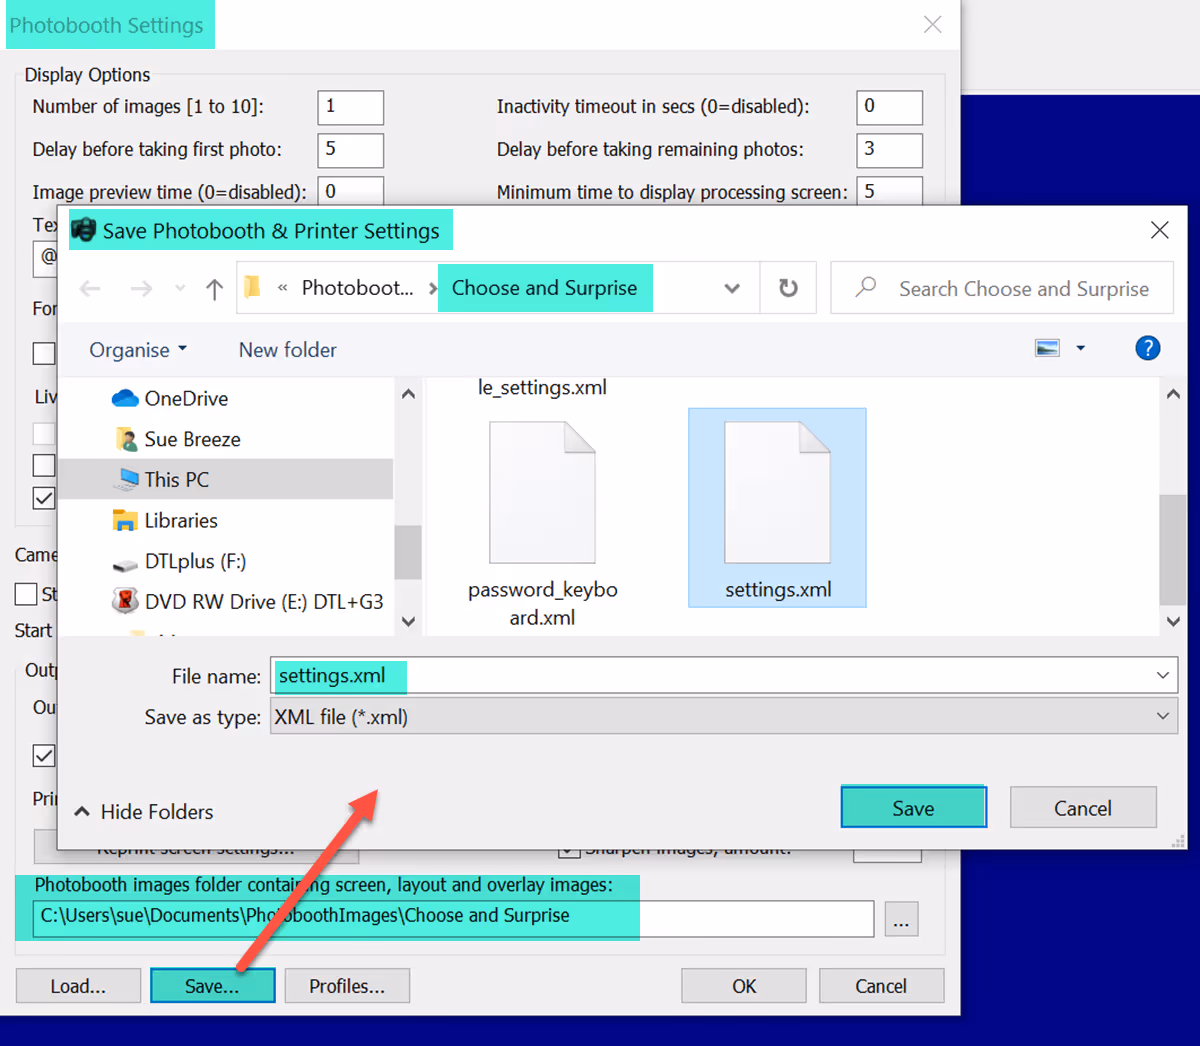1200x1046 pixels.
Task: Click Save... in Photobooth Settings
Action: pyautogui.click(x=212, y=986)
